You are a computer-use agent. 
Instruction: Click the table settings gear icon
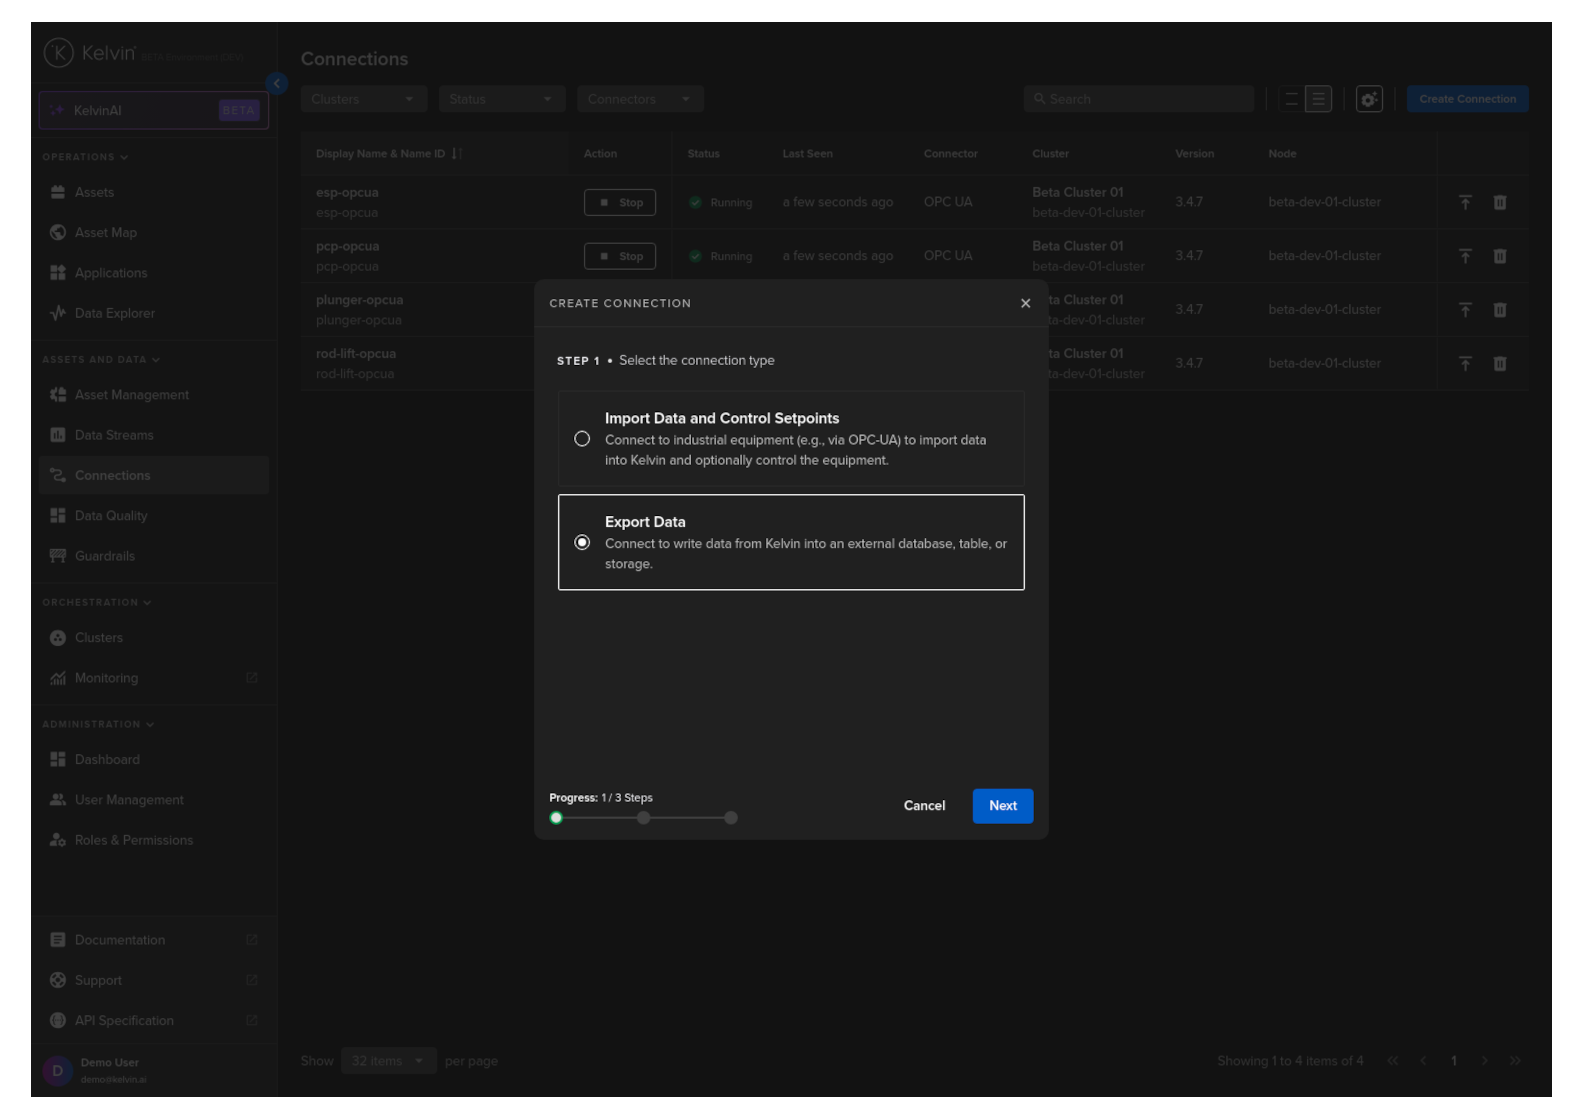1369,99
